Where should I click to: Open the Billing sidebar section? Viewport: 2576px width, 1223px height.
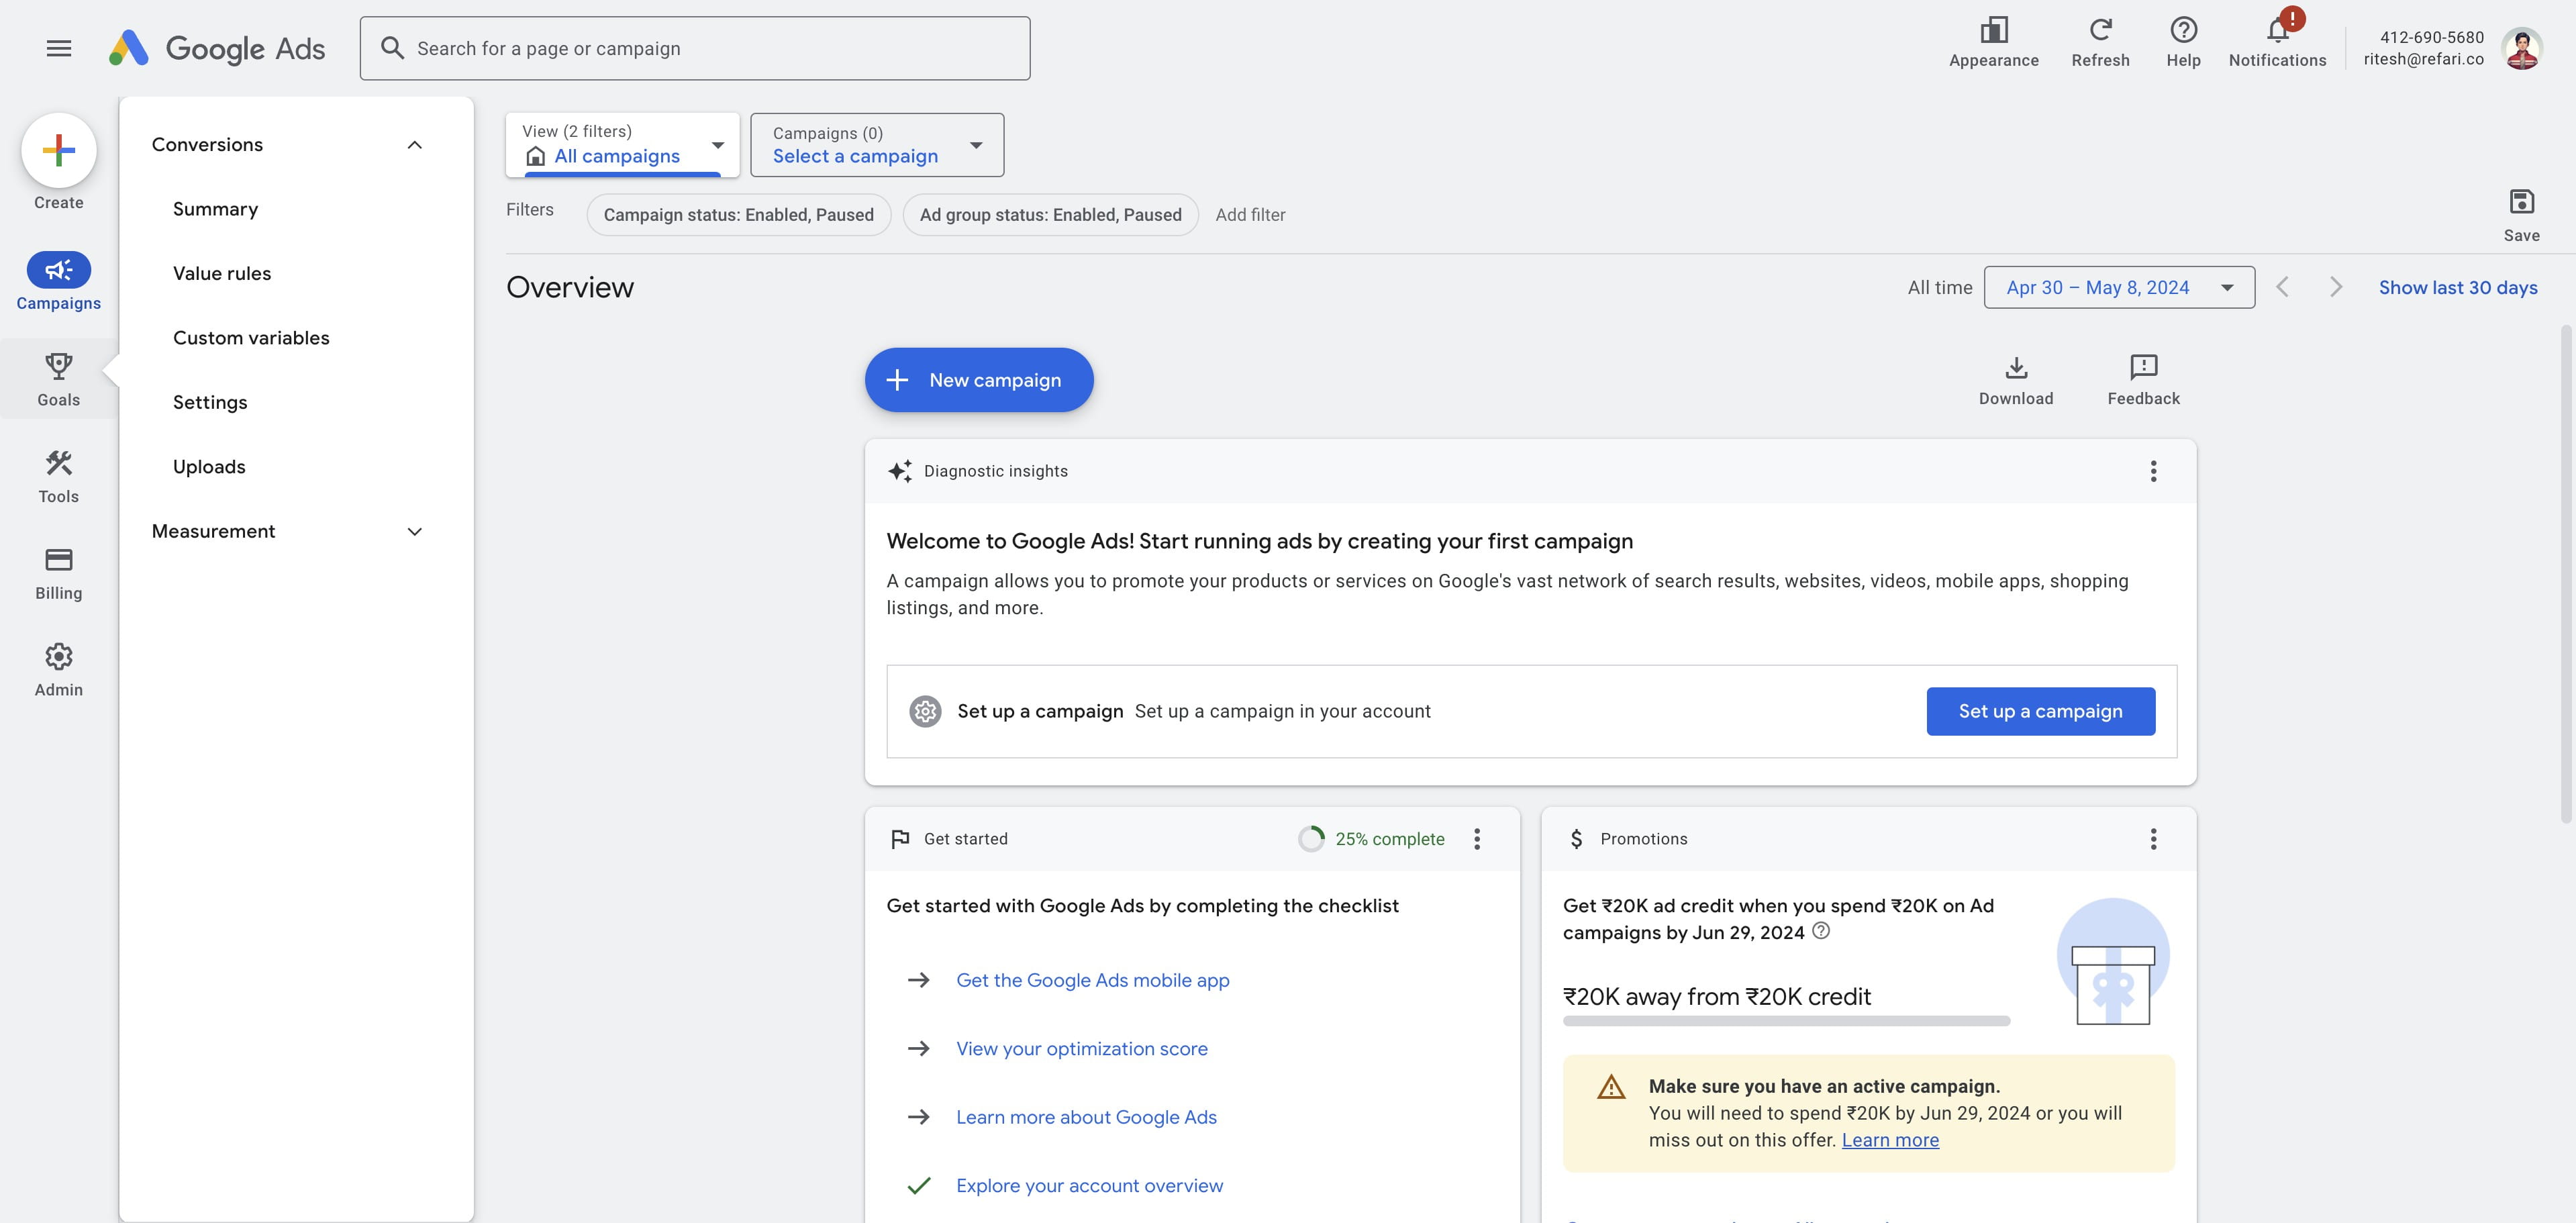59,574
